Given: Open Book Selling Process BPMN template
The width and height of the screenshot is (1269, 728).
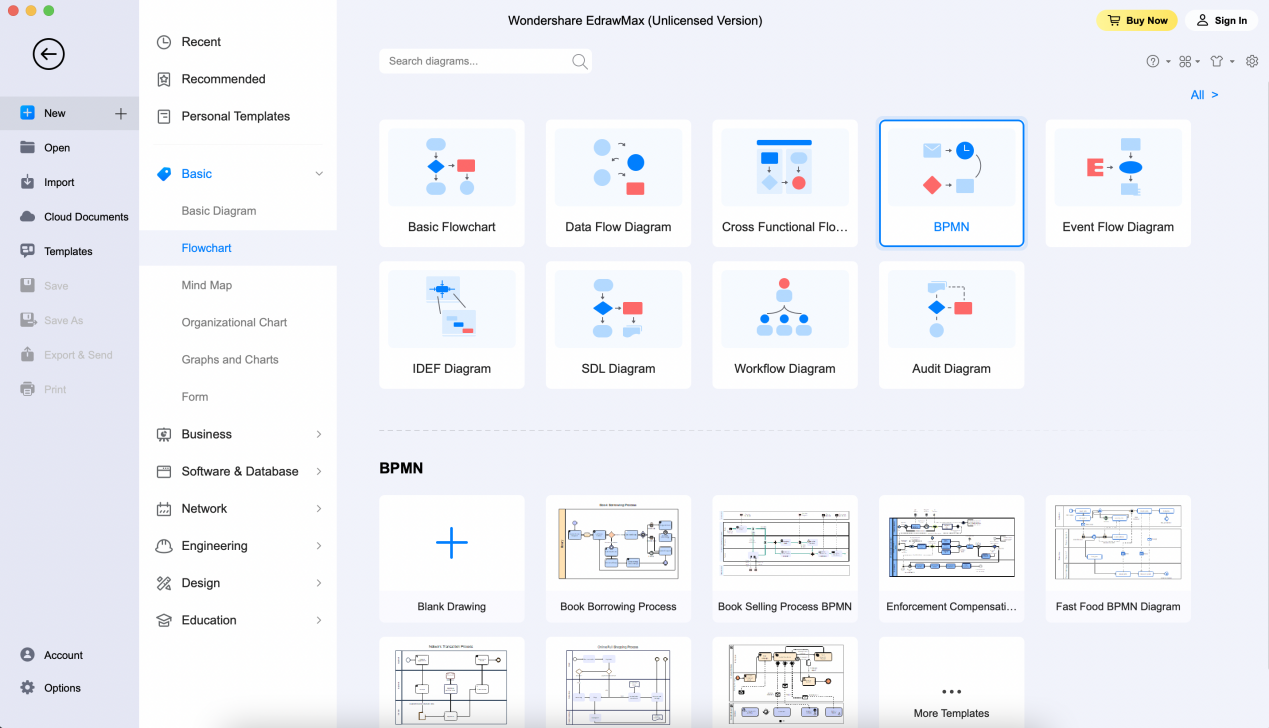Looking at the screenshot, I should tap(785, 559).
